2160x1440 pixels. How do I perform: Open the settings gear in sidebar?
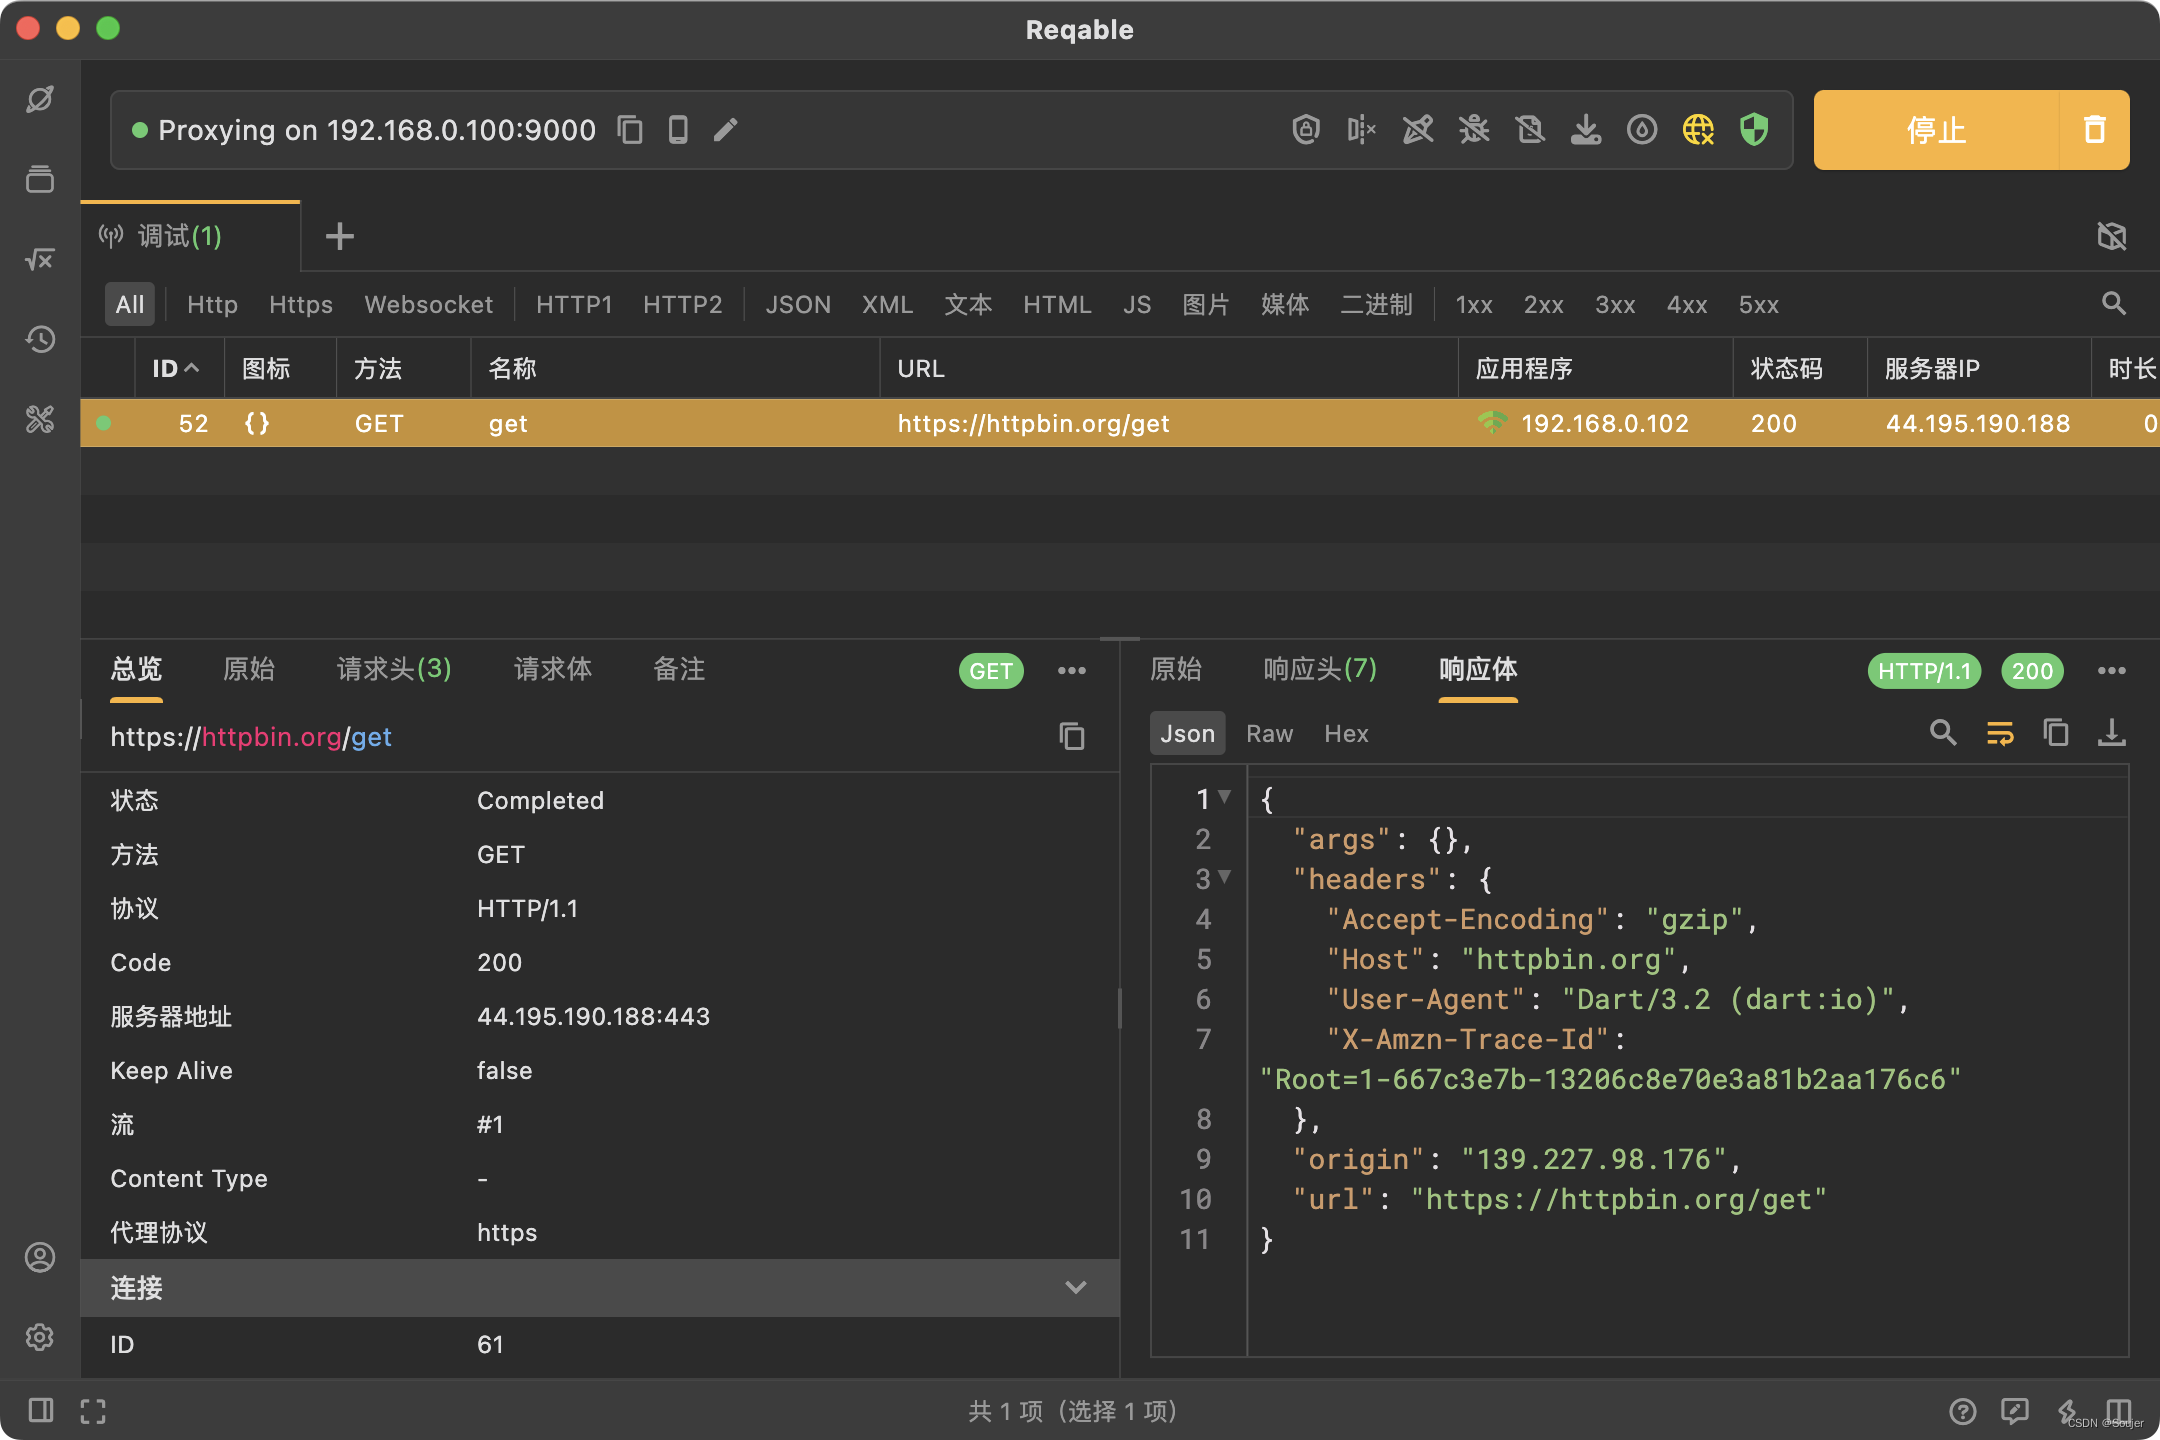coord(40,1337)
